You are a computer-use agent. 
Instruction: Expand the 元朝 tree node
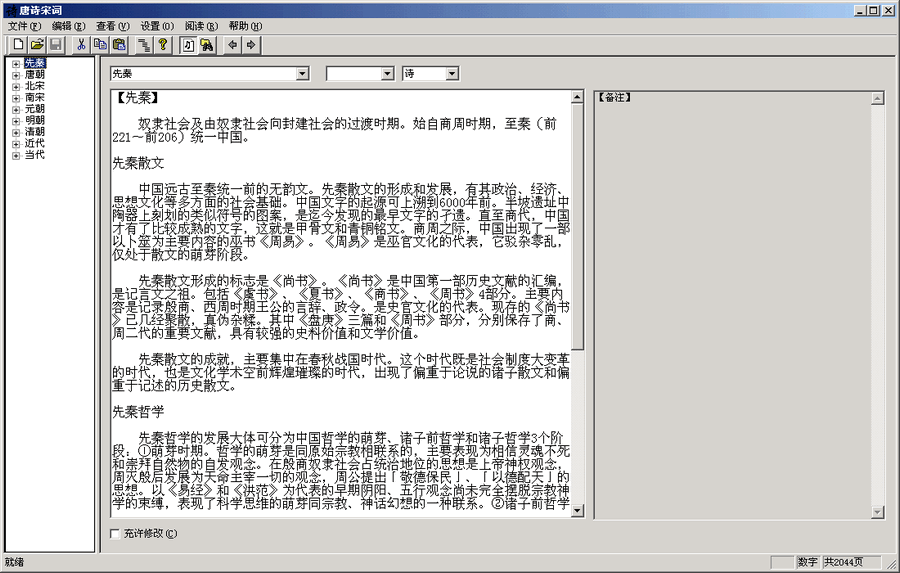[x=16, y=110]
